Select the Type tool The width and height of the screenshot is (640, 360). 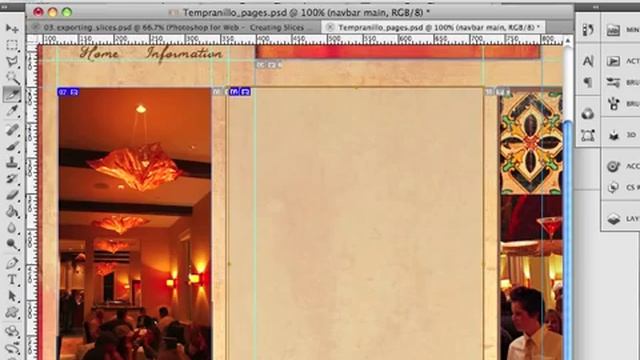[12, 280]
